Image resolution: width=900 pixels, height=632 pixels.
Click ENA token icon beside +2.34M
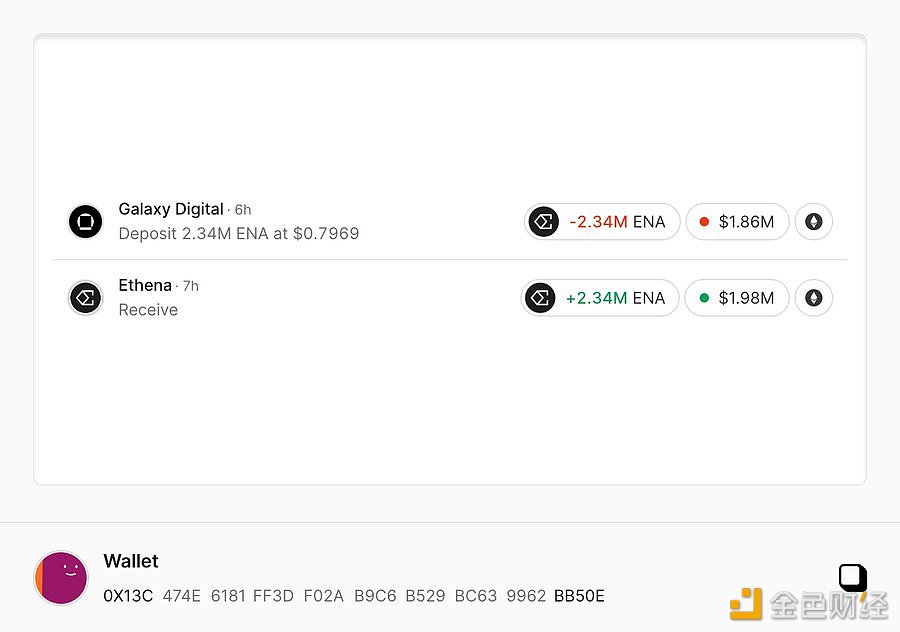(540, 298)
